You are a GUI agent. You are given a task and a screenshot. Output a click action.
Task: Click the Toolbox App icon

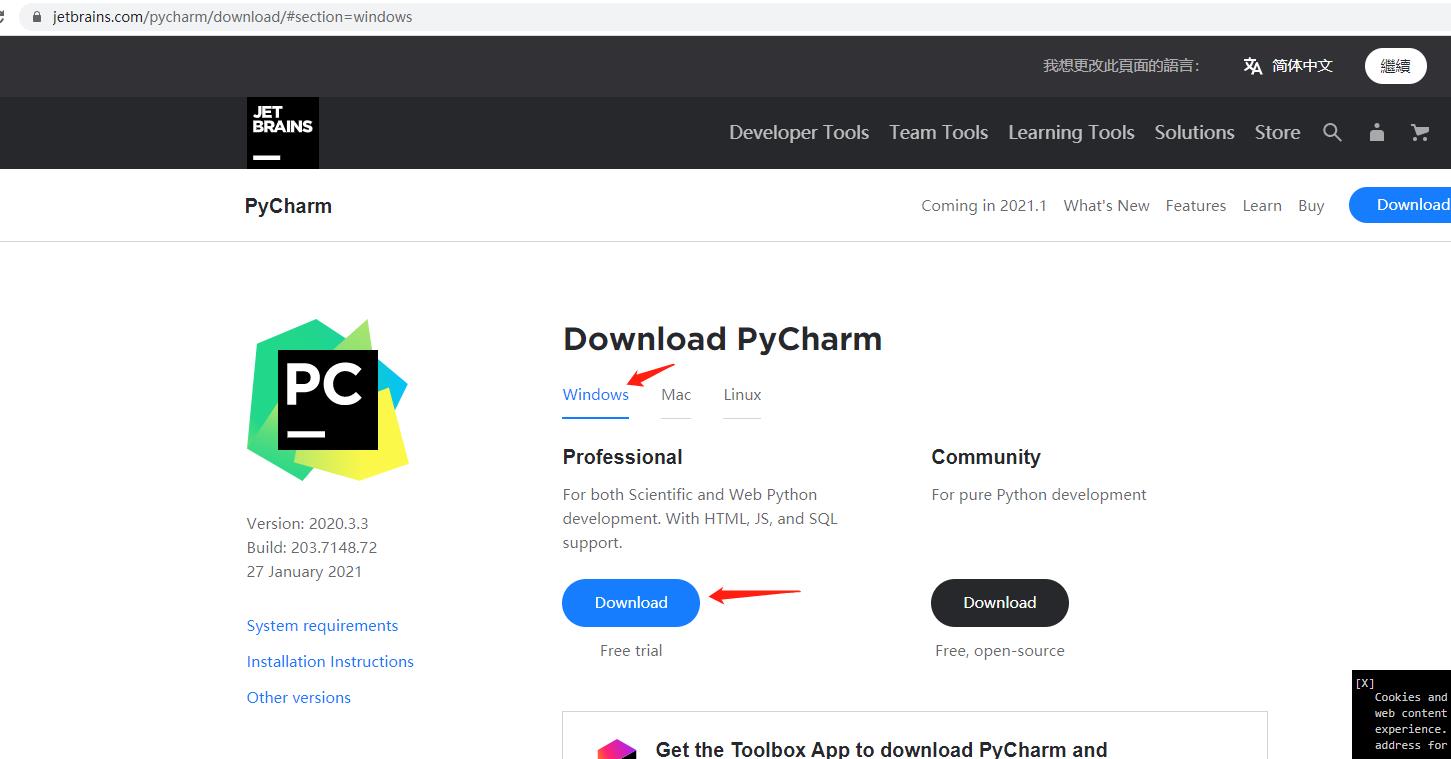pos(617,749)
